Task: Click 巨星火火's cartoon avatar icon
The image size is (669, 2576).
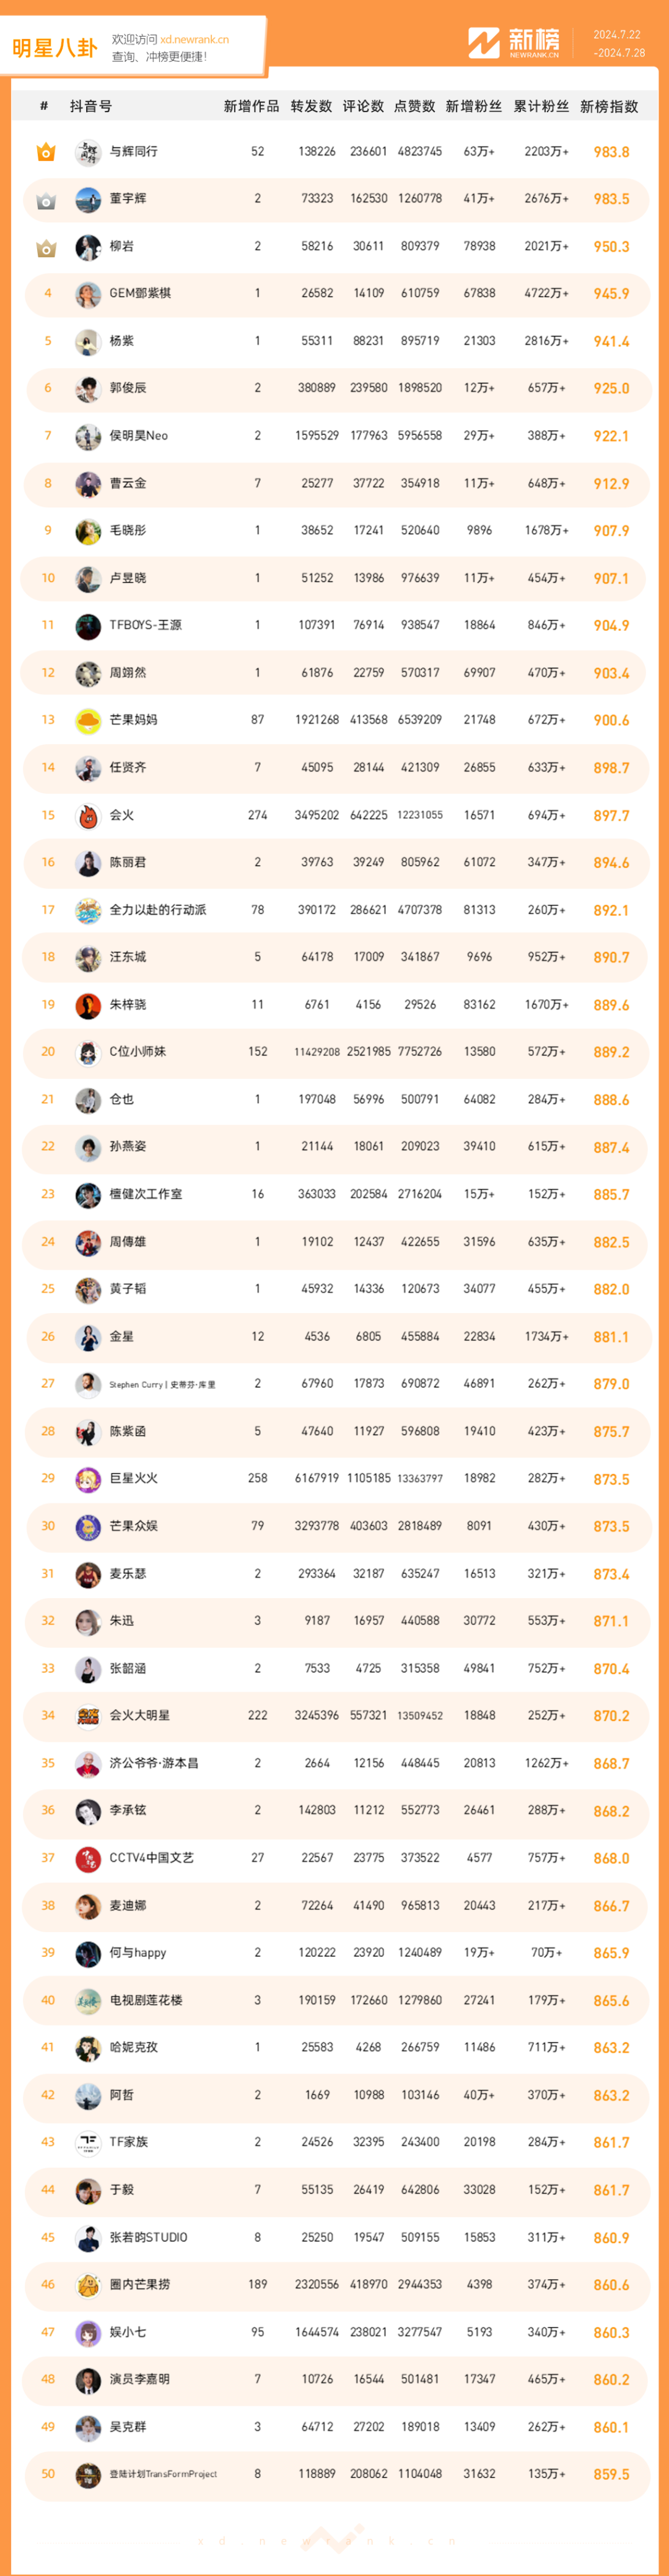Action: [x=88, y=1480]
